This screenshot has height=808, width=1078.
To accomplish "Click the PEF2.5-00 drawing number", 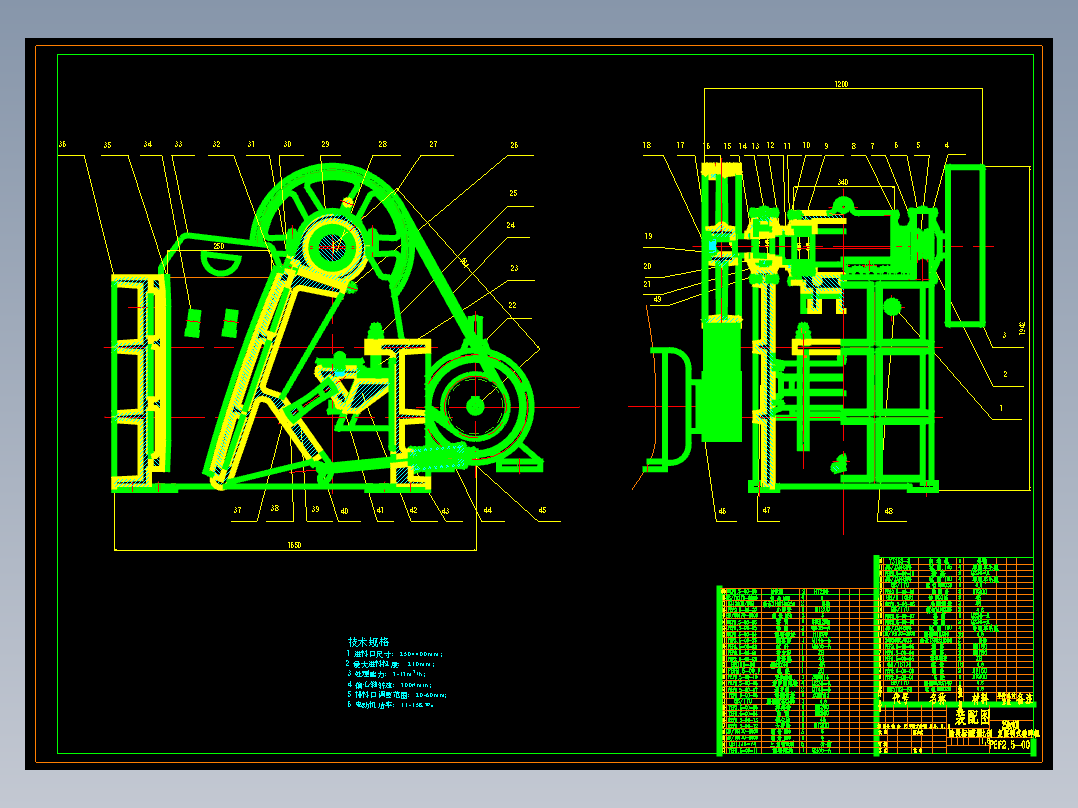I will 1009,745.
